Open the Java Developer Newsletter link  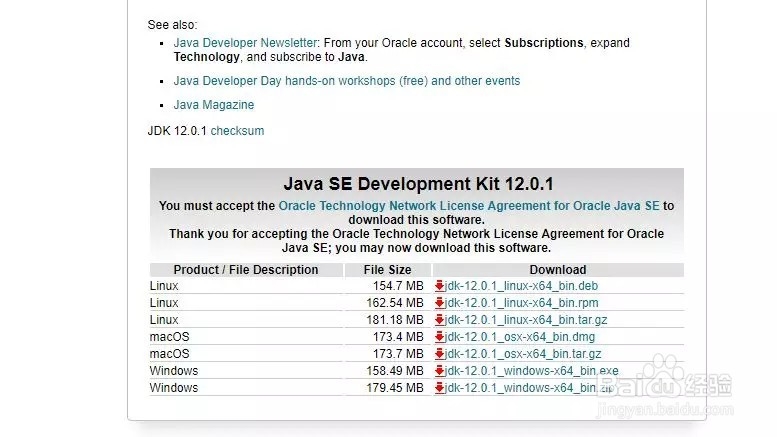point(245,43)
